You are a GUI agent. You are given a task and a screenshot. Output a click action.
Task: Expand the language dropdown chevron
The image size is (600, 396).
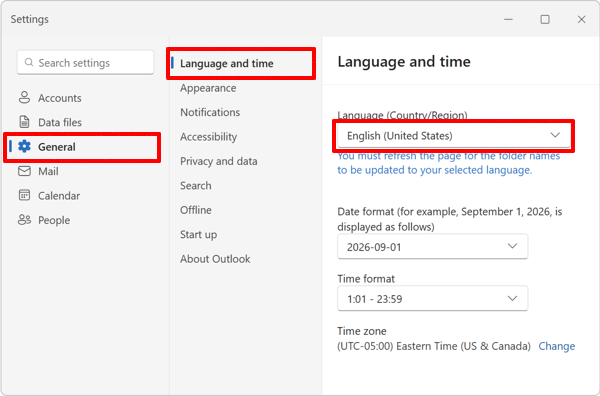point(555,135)
